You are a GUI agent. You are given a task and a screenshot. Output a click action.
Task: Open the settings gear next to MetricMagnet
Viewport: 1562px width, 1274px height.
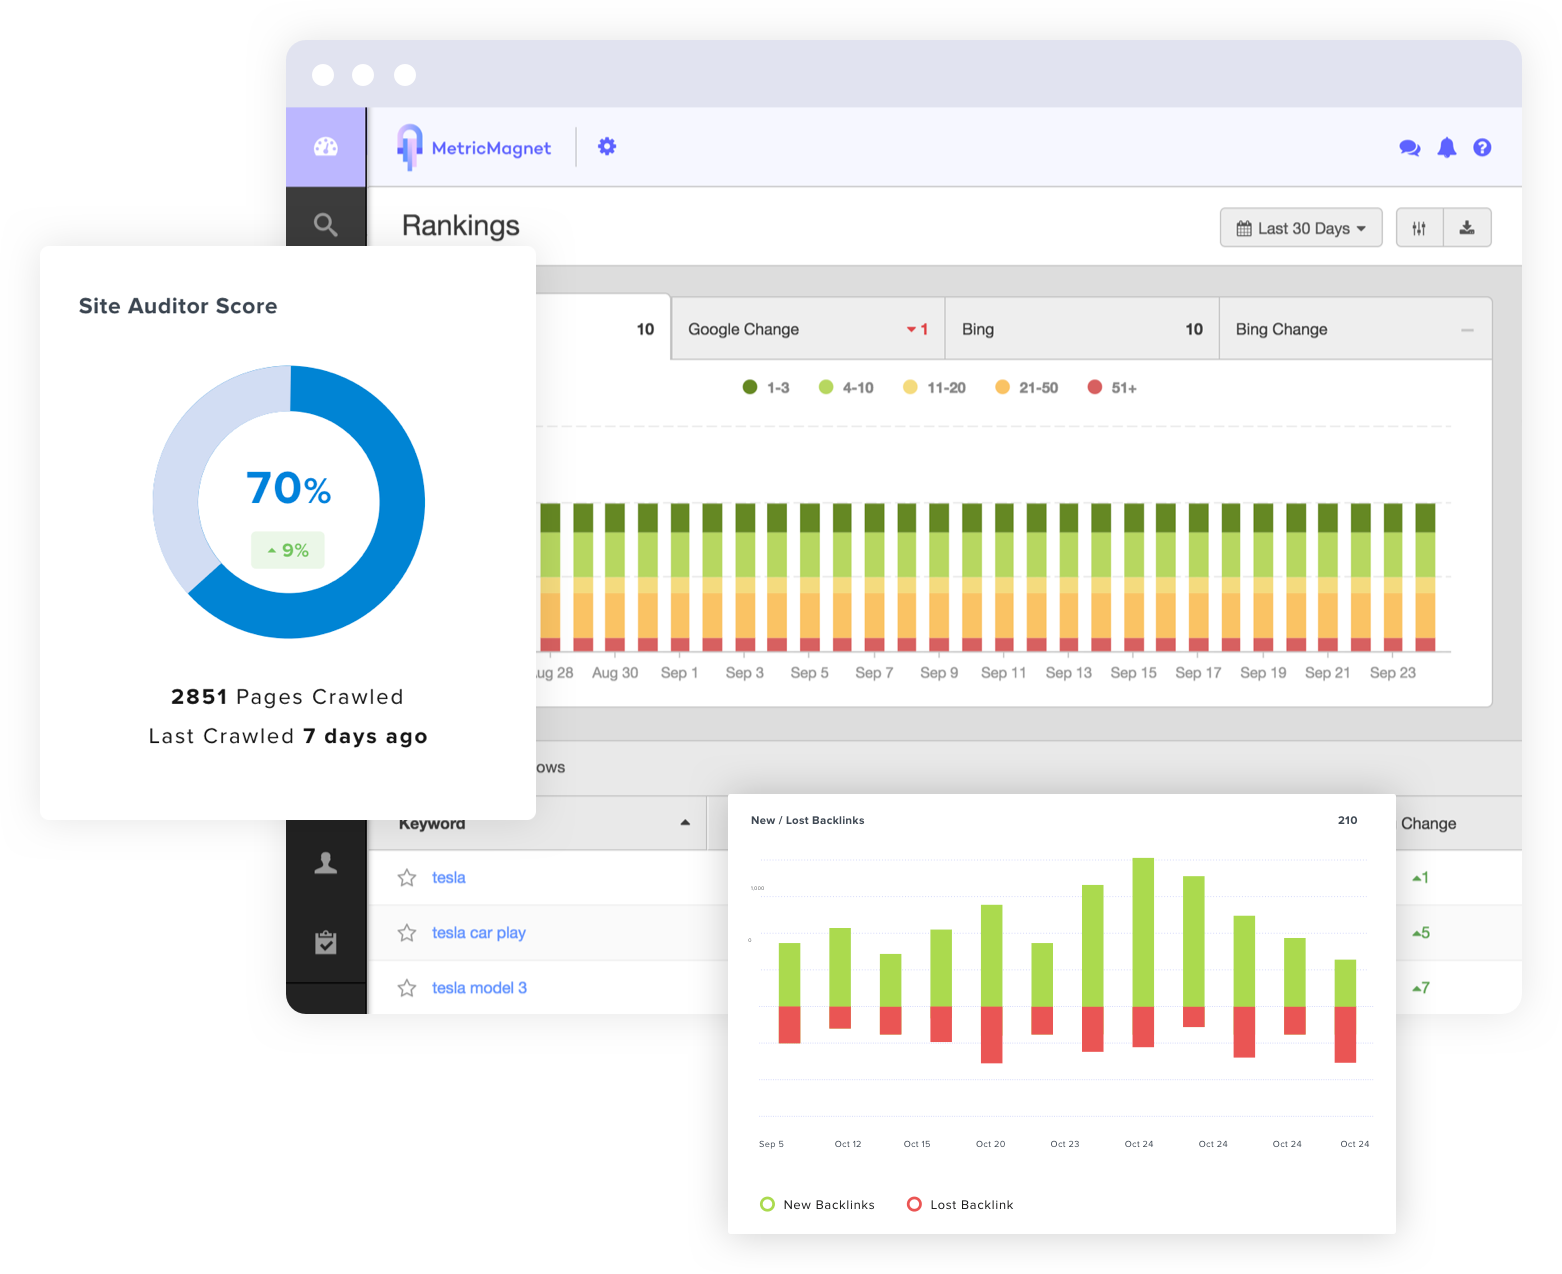[607, 146]
